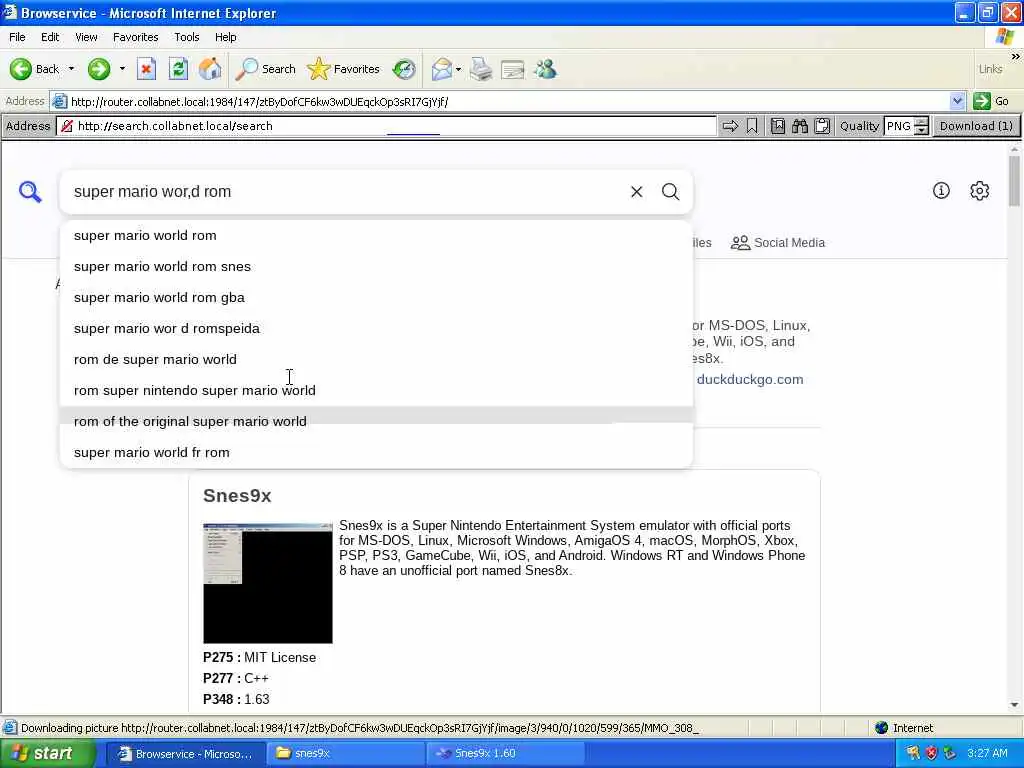Open the IE address bar dropdown arrow
Image resolution: width=1024 pixels, height=768 pixels.
pyautogui.click(x=957, y=101)
